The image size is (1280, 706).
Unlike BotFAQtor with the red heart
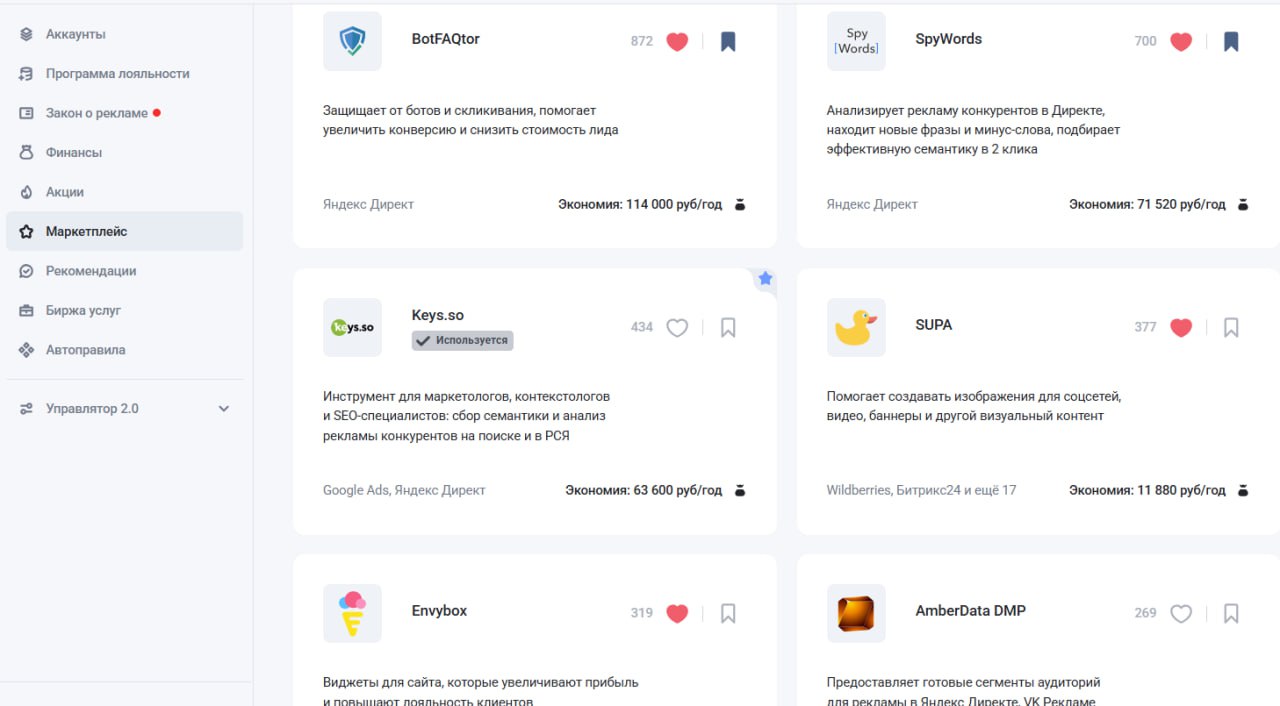click(677, 42)
